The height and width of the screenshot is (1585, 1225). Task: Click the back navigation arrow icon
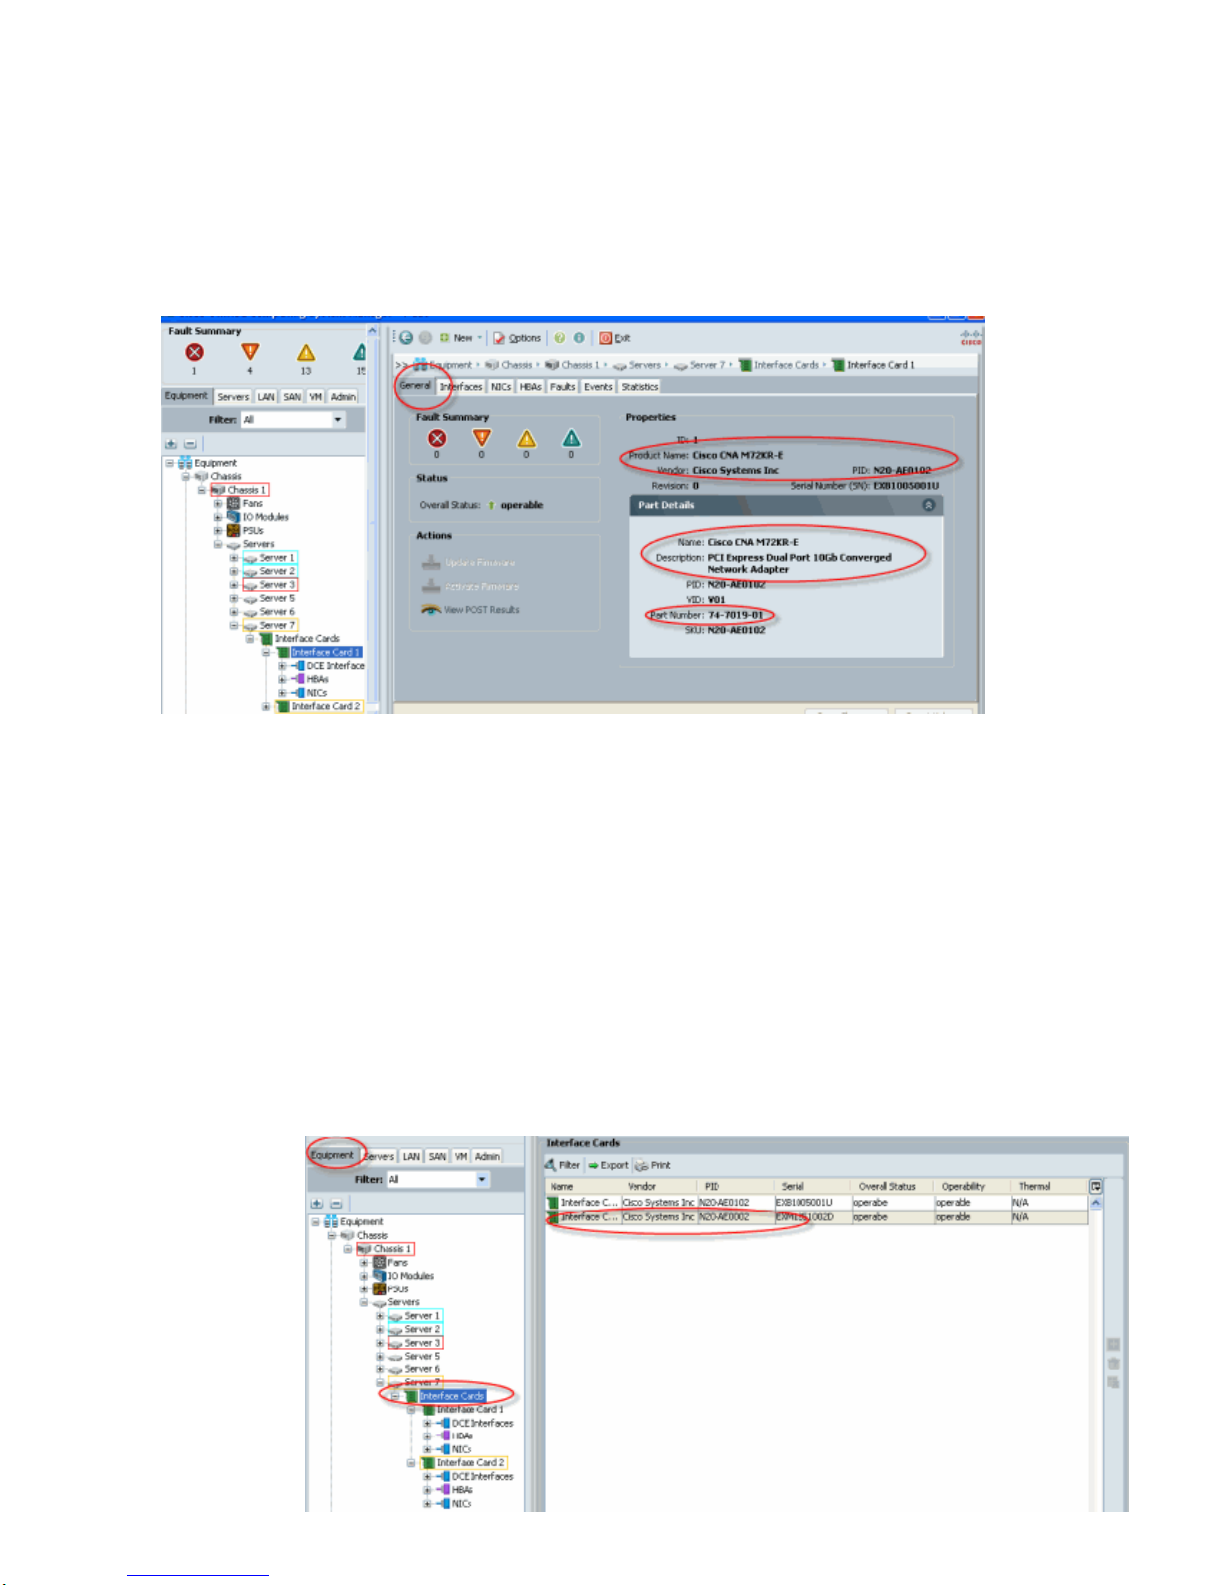pyautogui.click(x=406, y=338)
